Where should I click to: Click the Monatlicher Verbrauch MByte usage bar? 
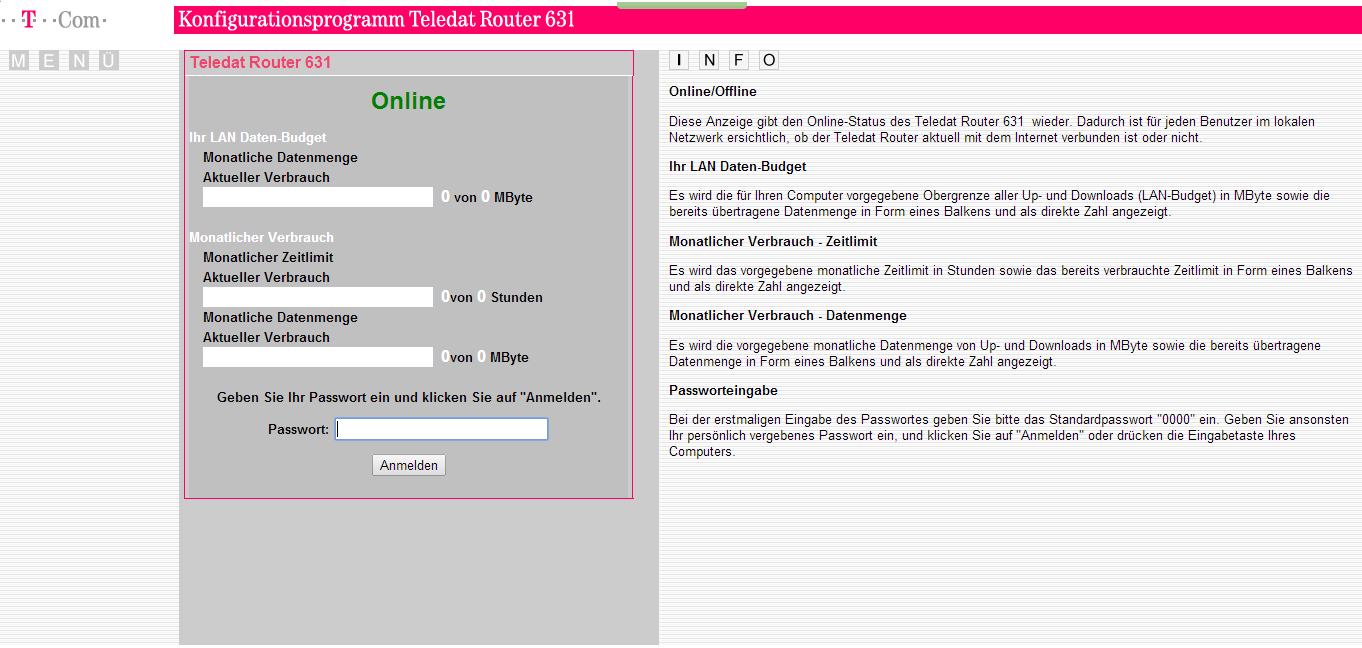(318, 357)
